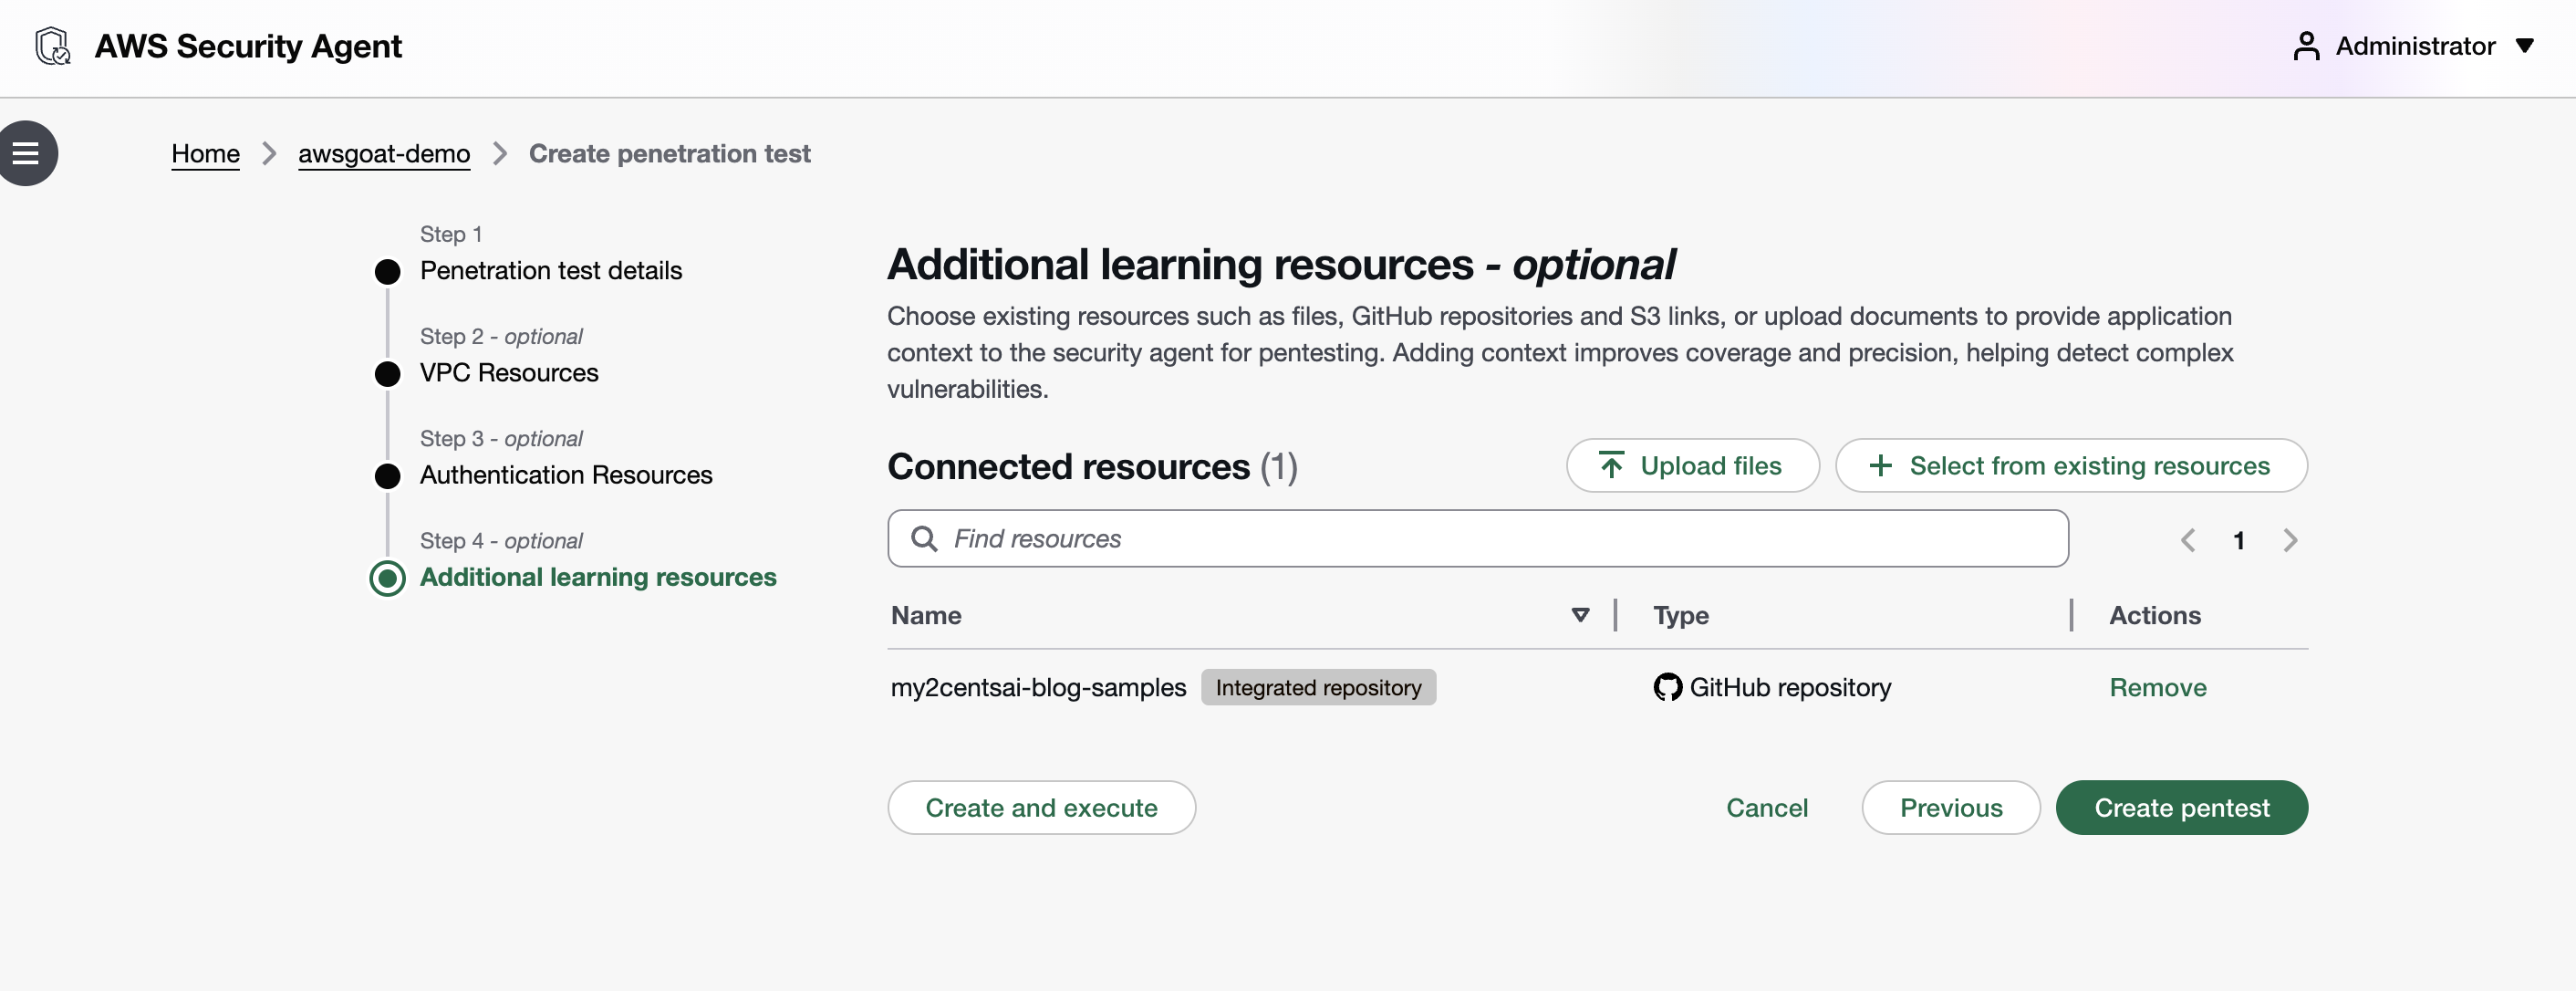Click the search magnifier in Find resources
This screenshot has height=991, width=2576.
pyautogui.click(x=924, y=538)
